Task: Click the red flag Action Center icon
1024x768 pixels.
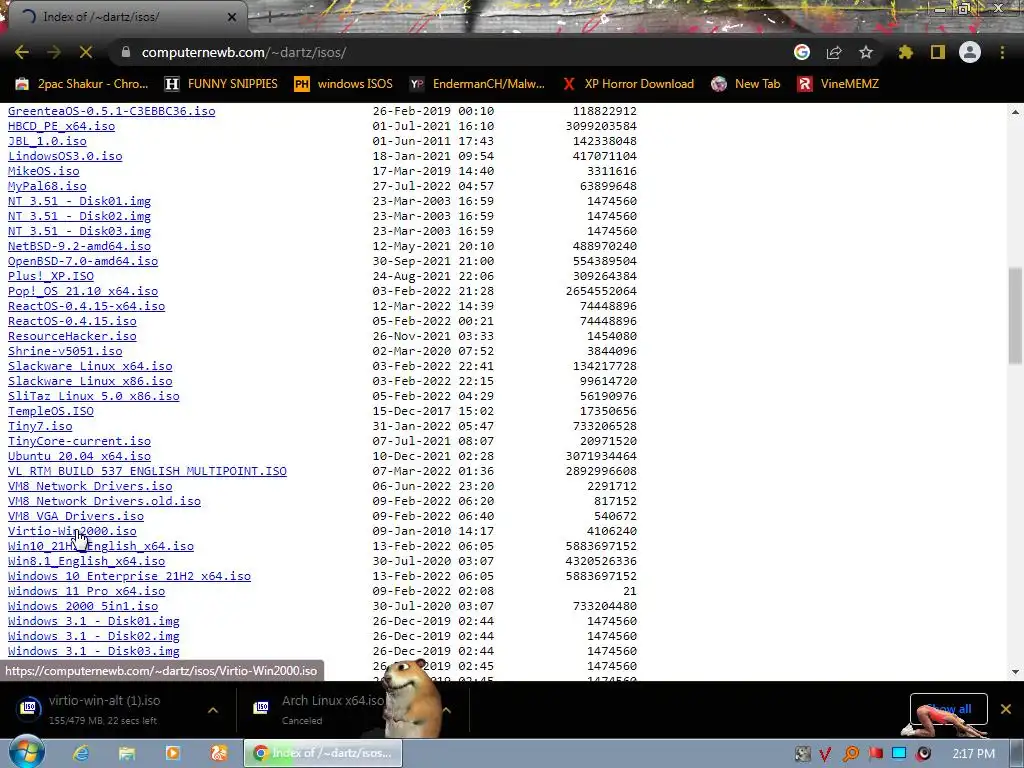Action: (x=876, y=754)
